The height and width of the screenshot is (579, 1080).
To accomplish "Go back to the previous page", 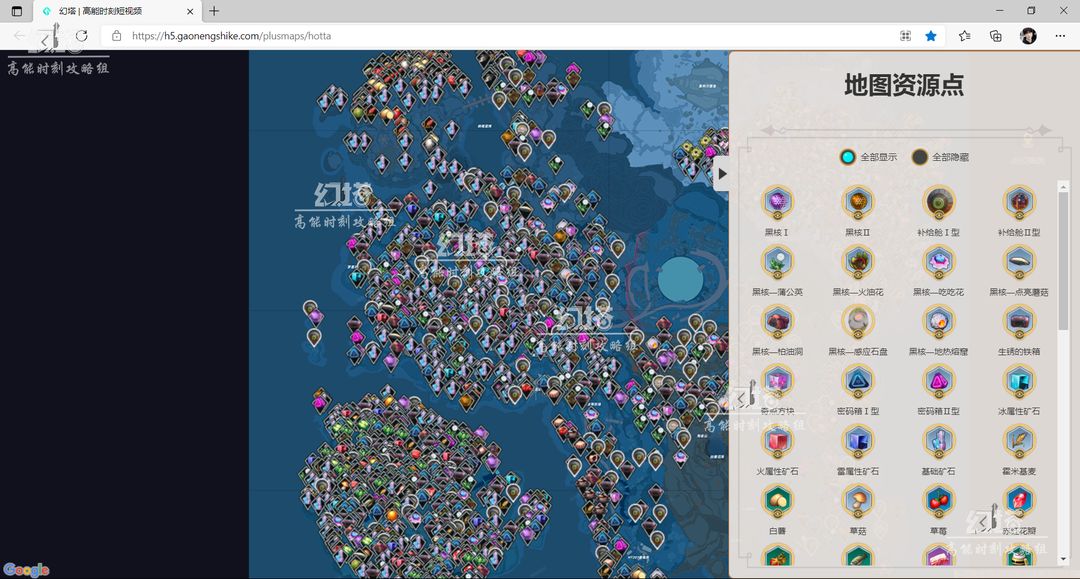I will coord(19,36).
